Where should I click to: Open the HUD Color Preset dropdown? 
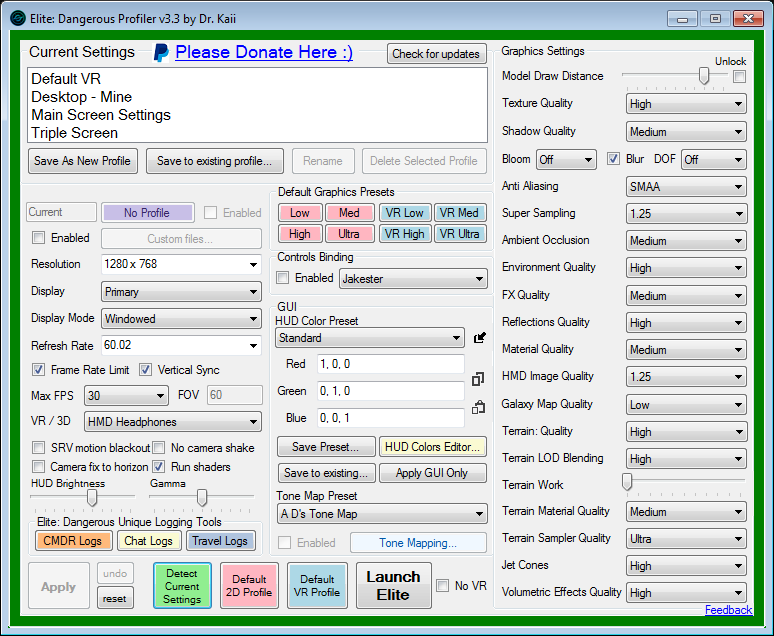click(370, 338)
